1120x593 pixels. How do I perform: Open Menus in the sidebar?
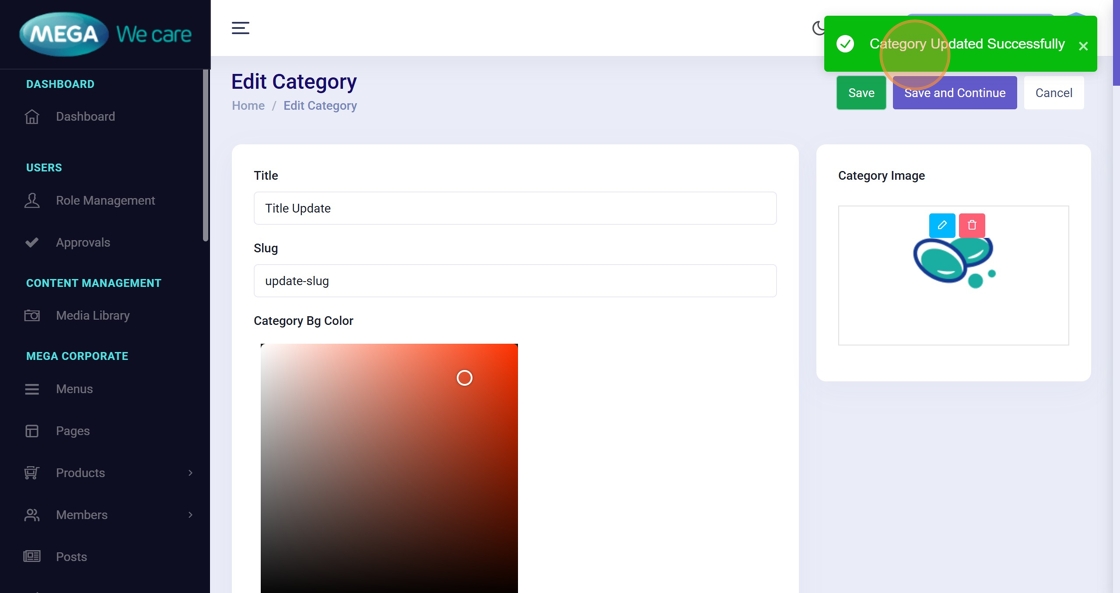pos(74,389)
